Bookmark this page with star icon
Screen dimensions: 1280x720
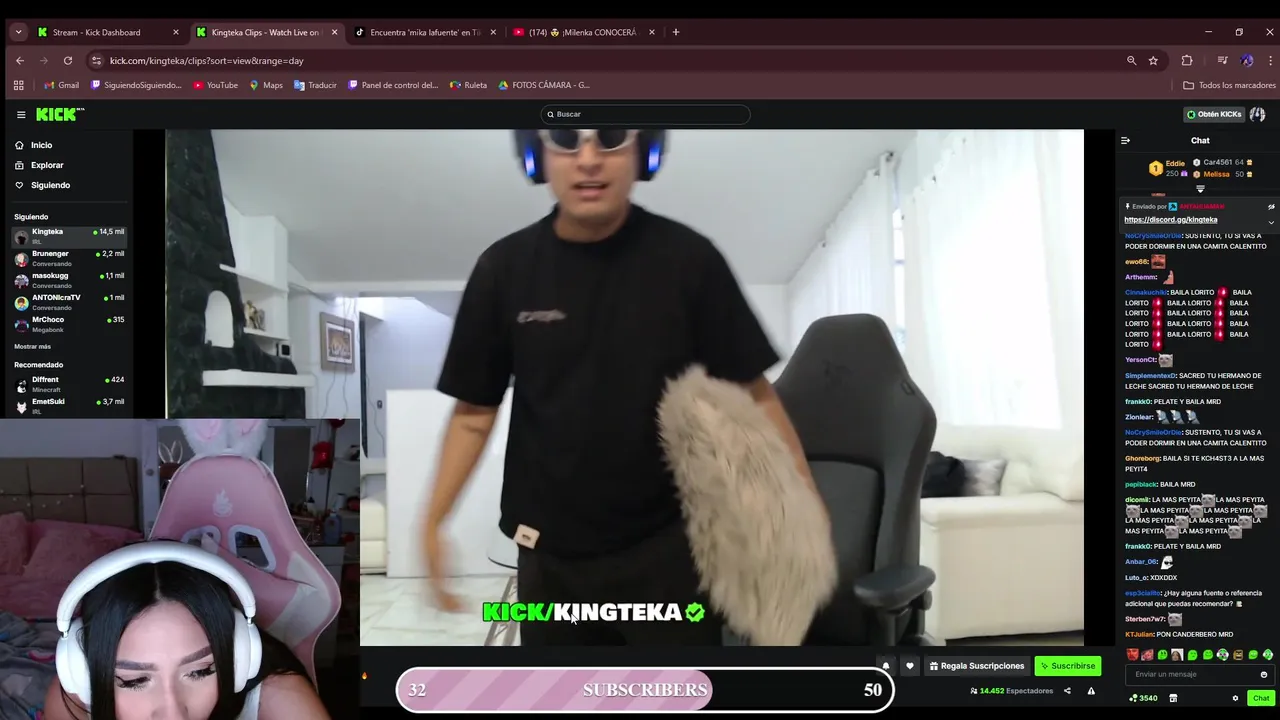click(x=1153, y=60)
